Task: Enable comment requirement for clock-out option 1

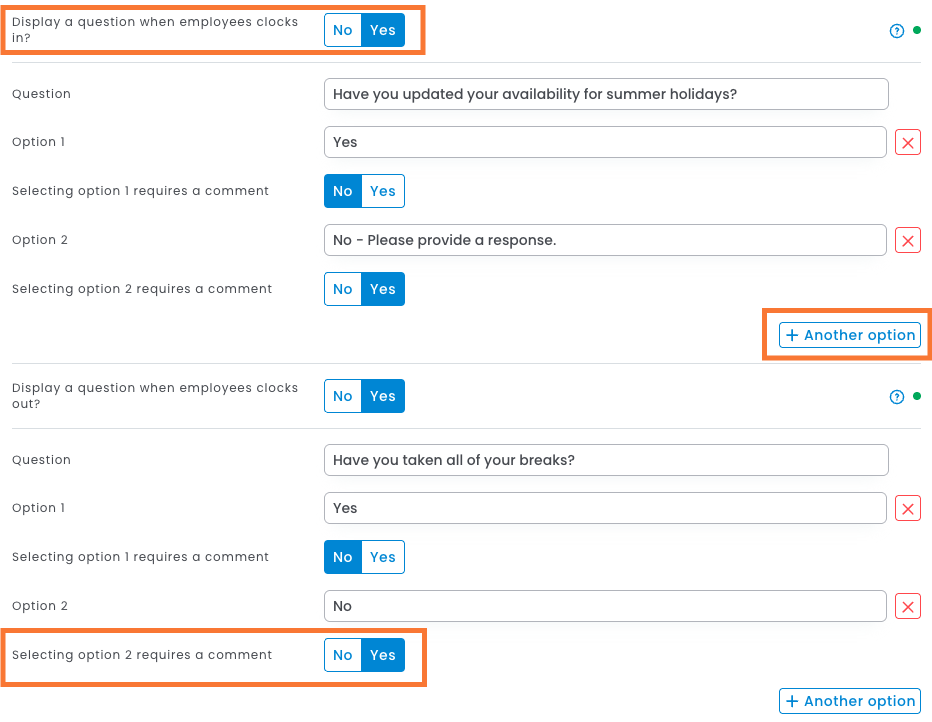Action: click(x=383, y=557)
